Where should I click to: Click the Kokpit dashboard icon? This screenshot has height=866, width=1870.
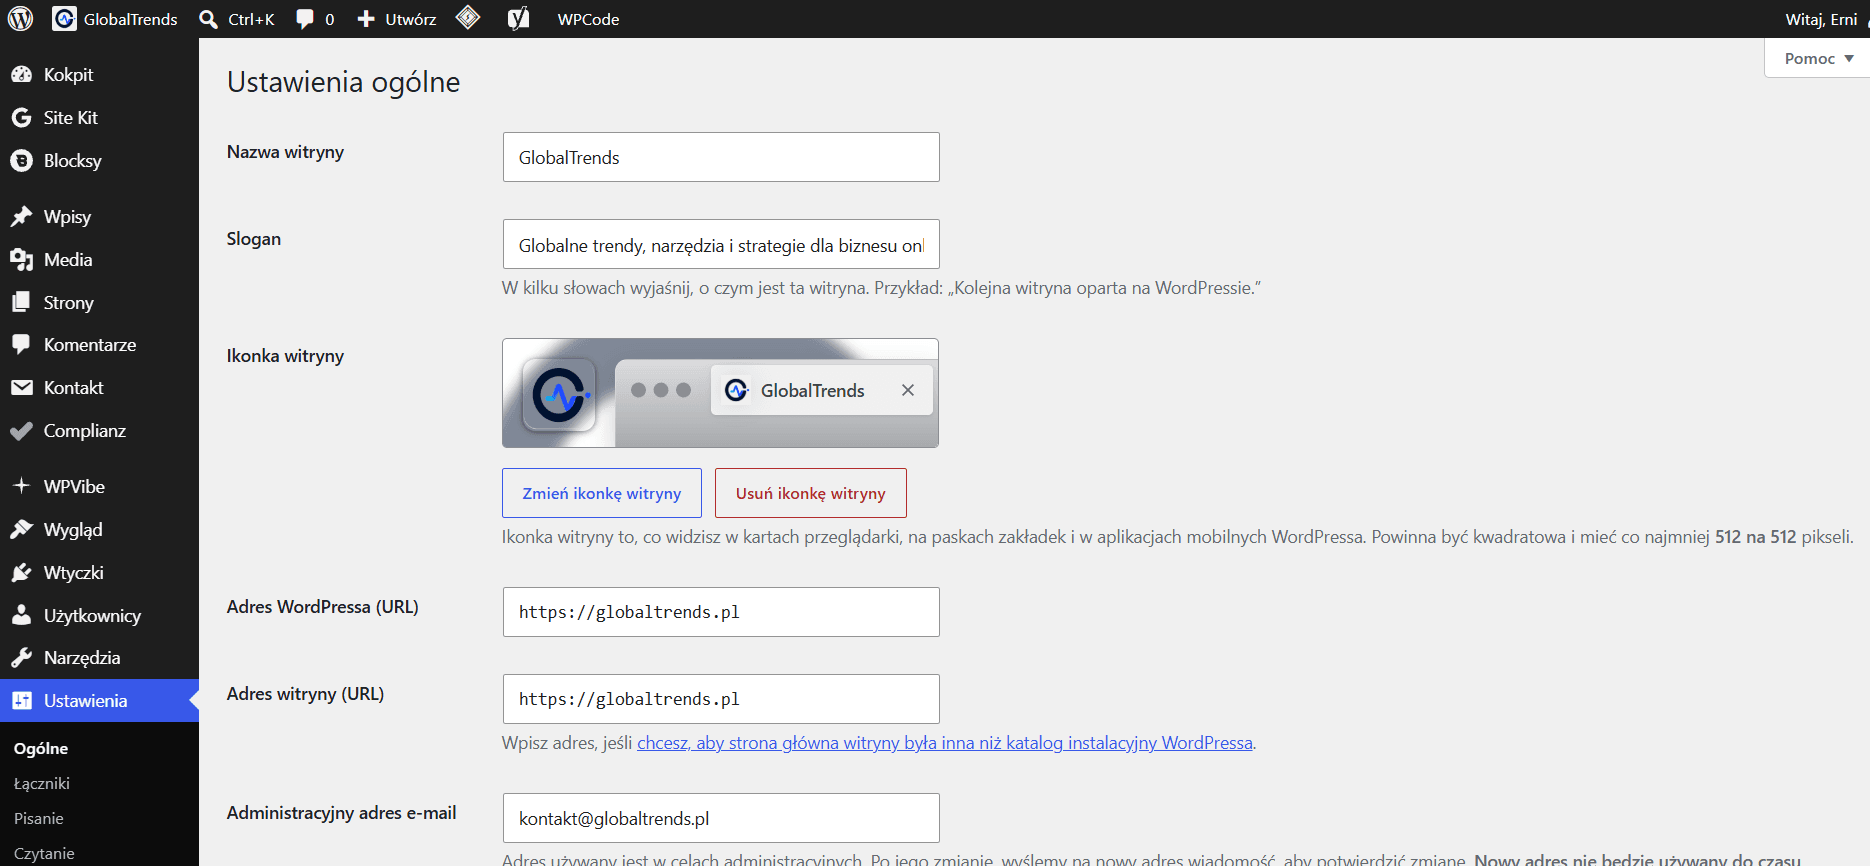[x=21, y=75]
